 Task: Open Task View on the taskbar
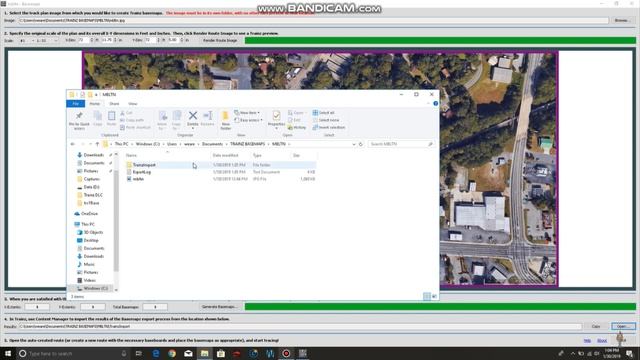[138, 353]
